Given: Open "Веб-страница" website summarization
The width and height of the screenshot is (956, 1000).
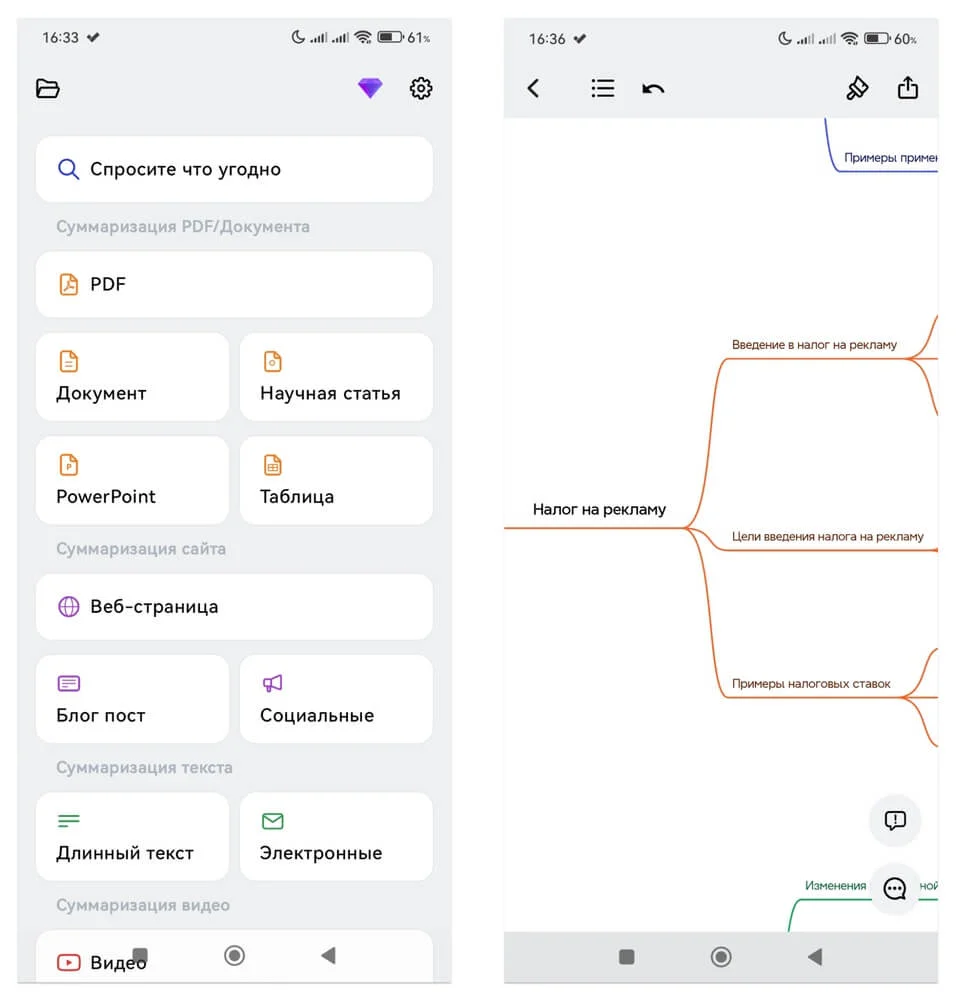Looking at the screenshot, I should pyautogui.click(x=234, y=607).
